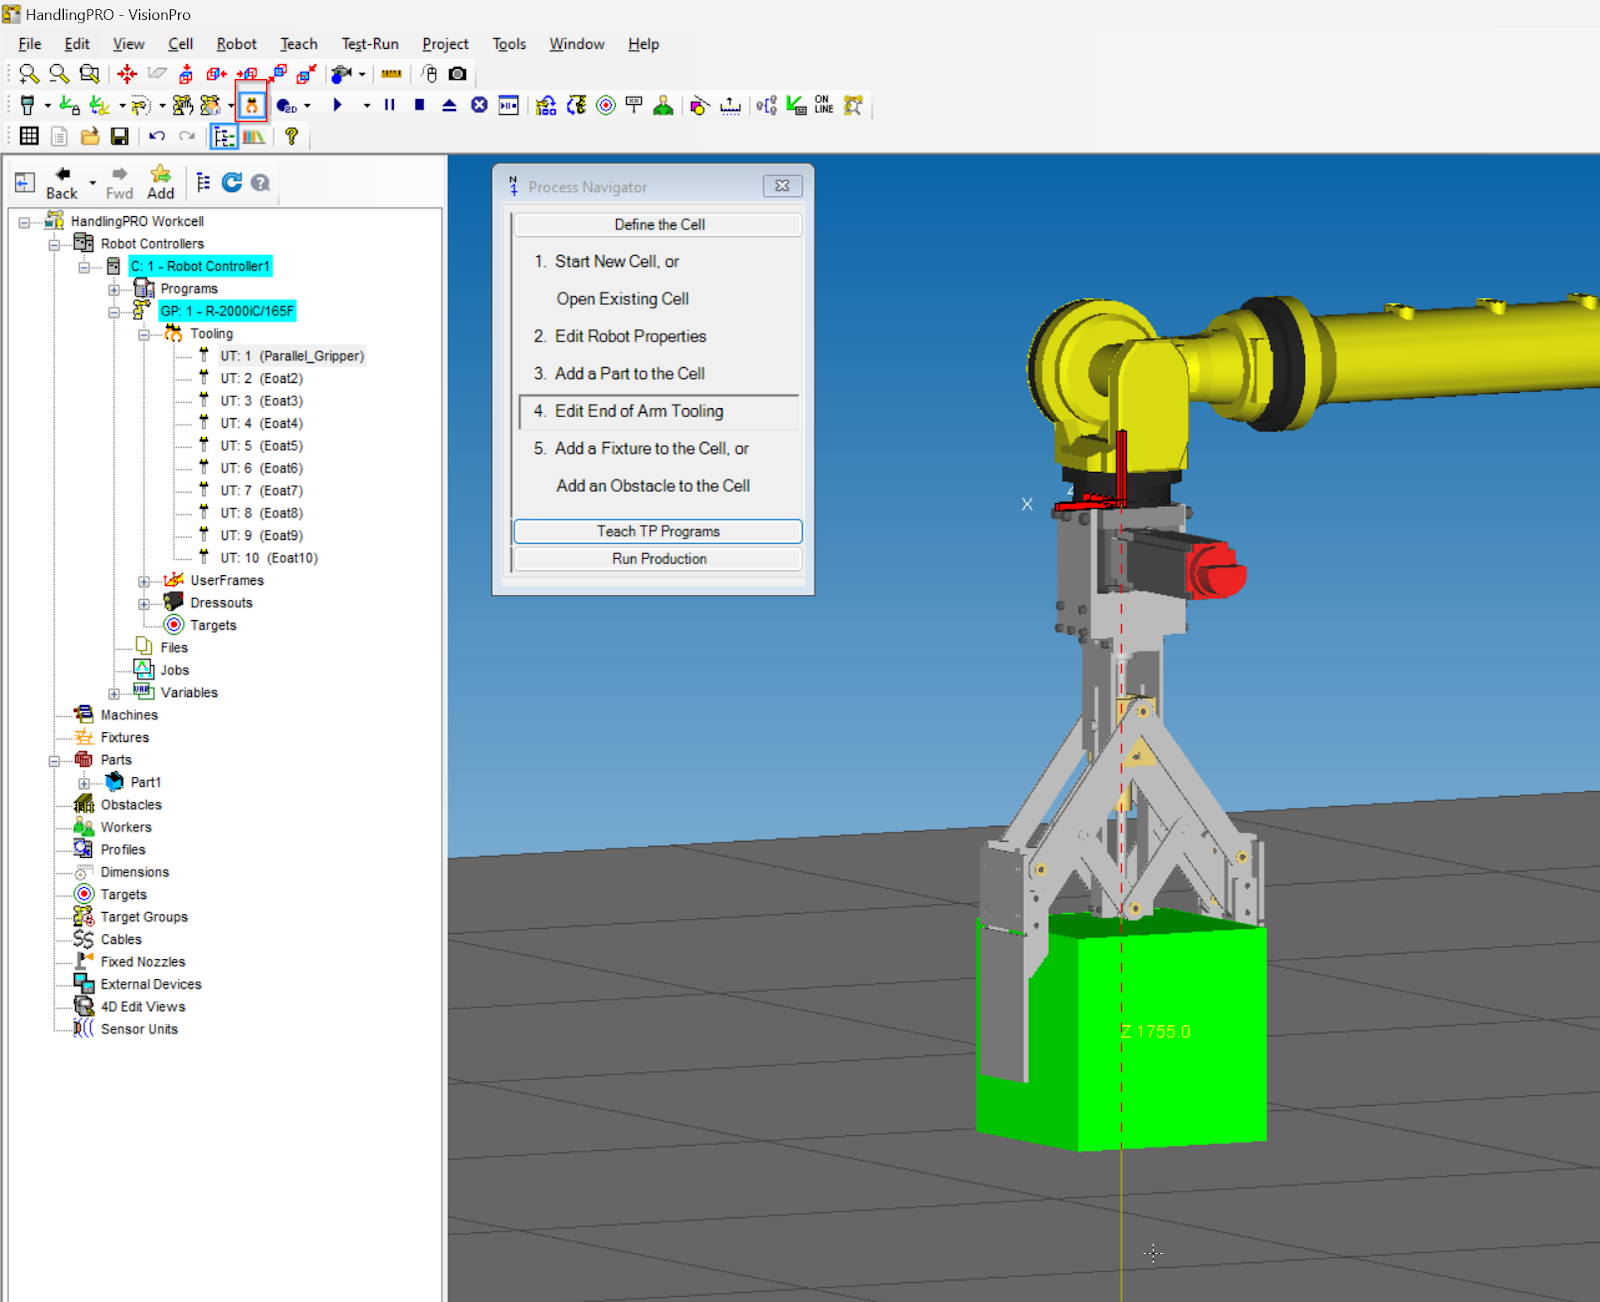Click the blue X abort icon
The image size is (1600, 1302).
480,105
